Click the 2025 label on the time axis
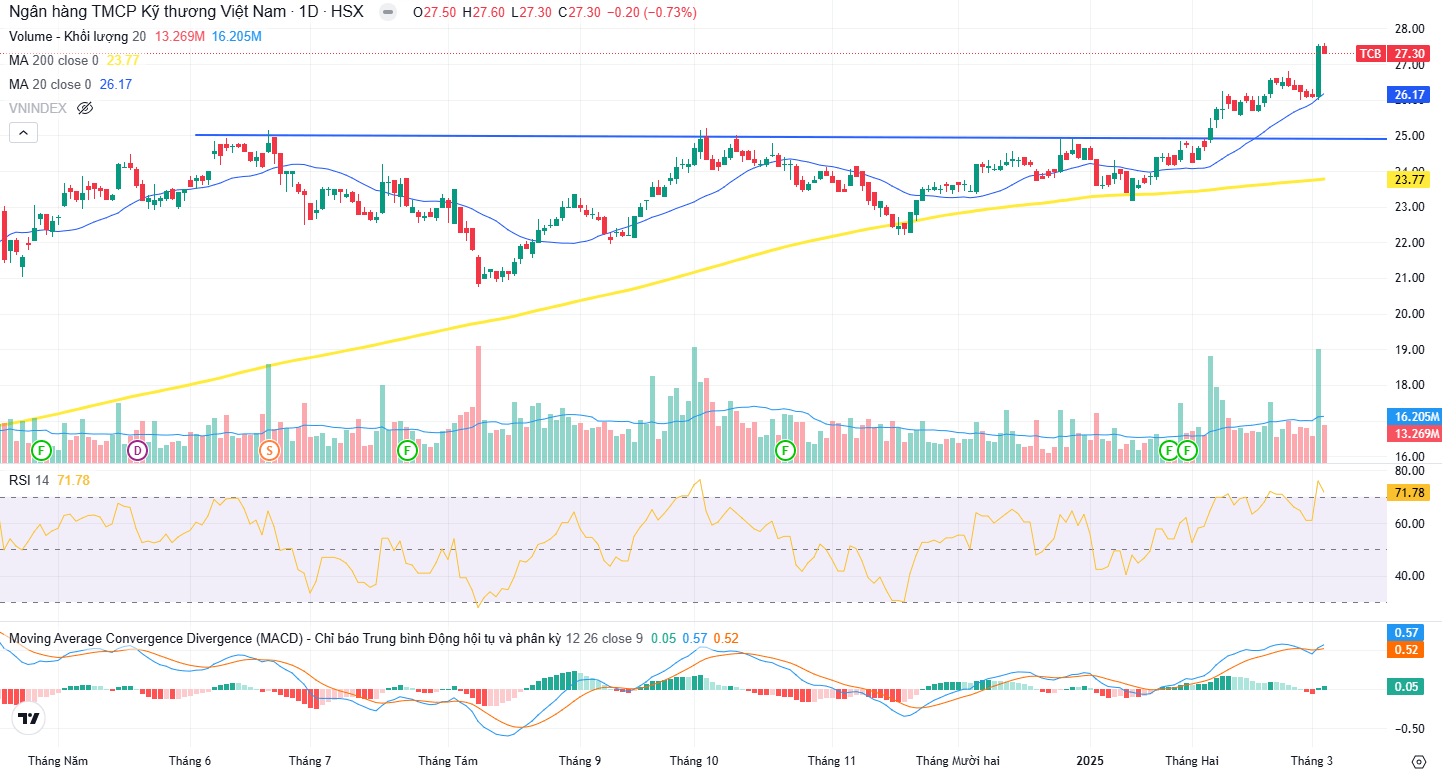Image resolution: width=1442 pixels, height=775 pixels. coord(1090,761)
